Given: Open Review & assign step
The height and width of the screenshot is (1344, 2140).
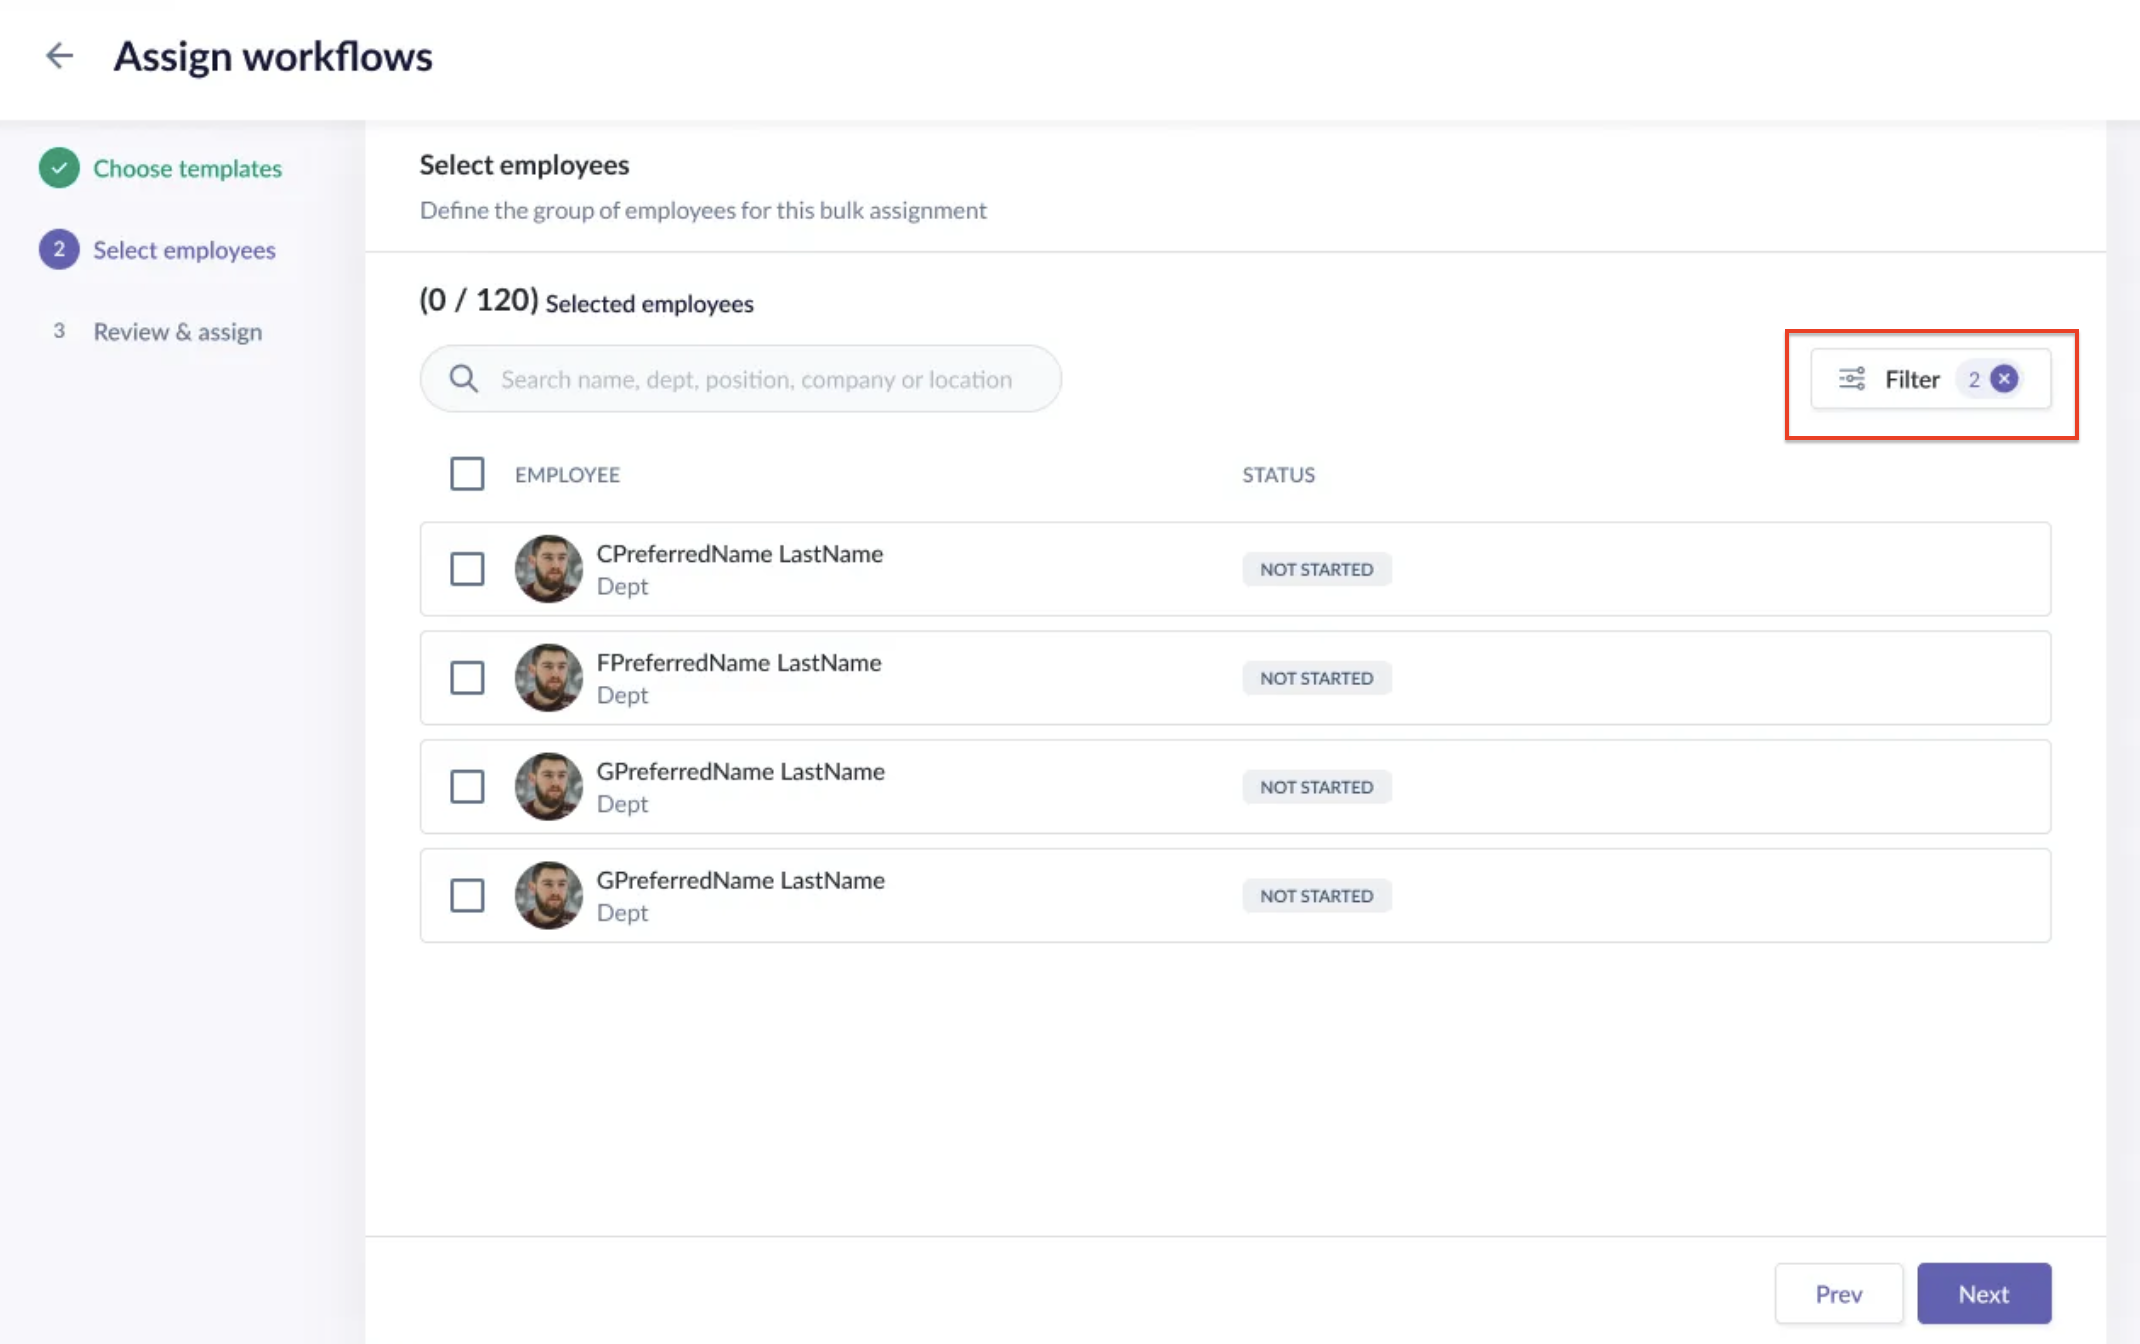Looking at the screenshot, I should pos(177,332).
